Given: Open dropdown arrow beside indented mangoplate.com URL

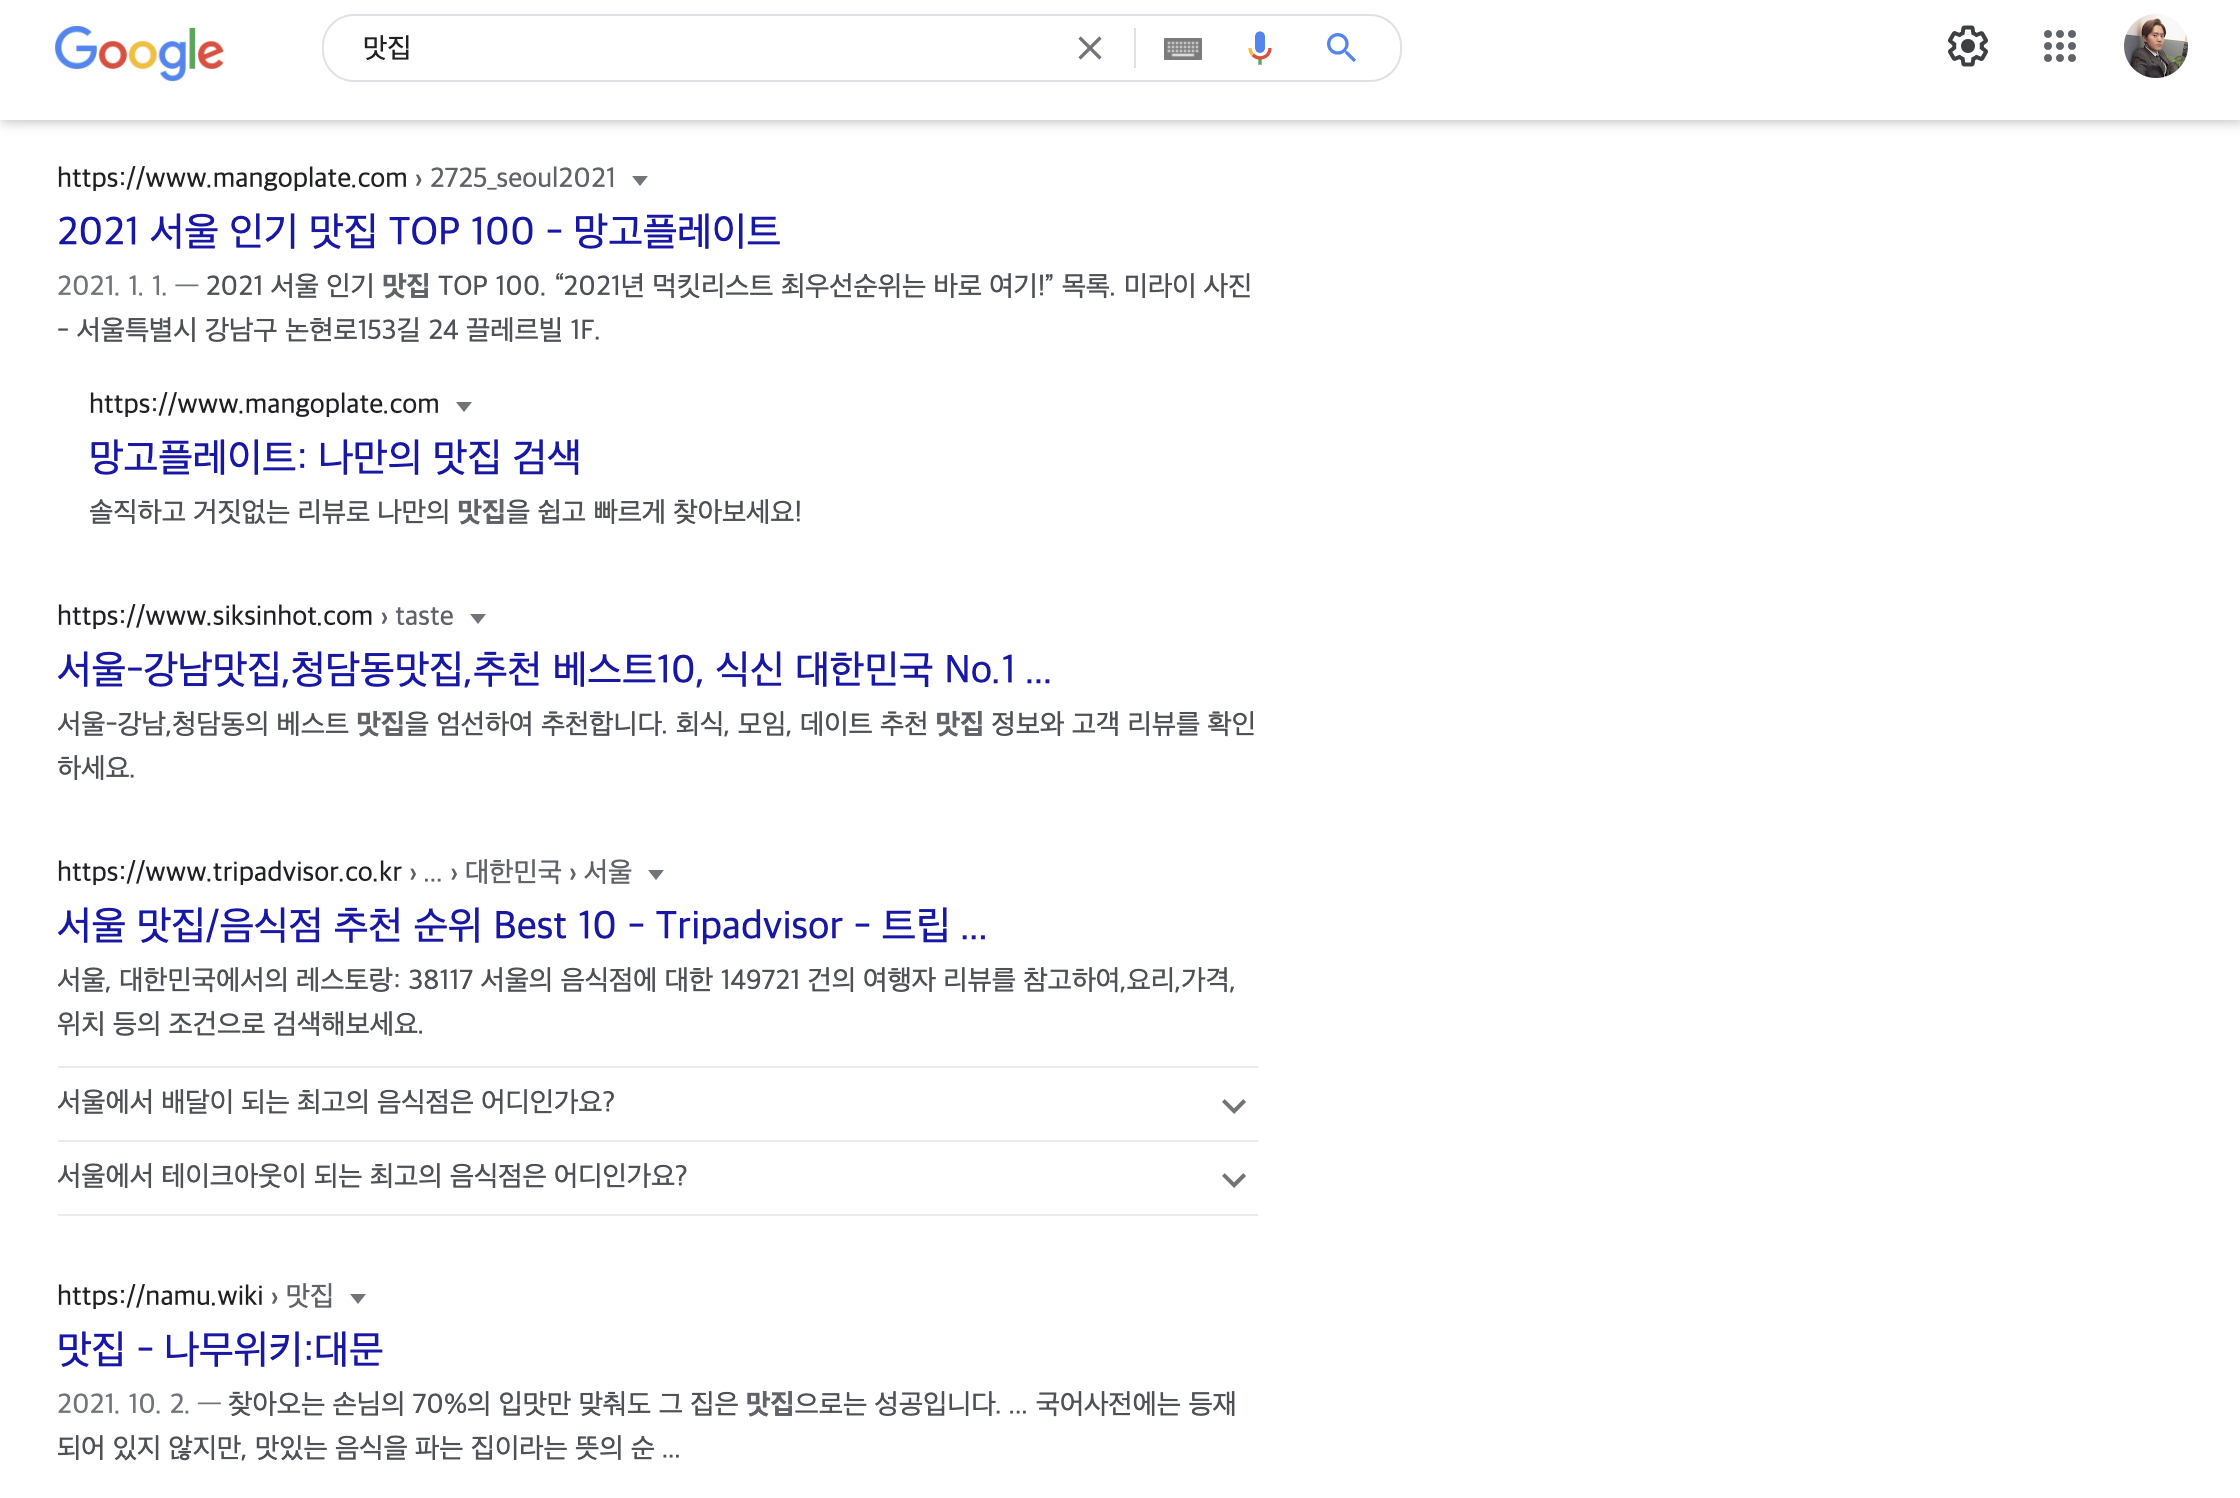Looking at the screenshot, I should (464, 406).
